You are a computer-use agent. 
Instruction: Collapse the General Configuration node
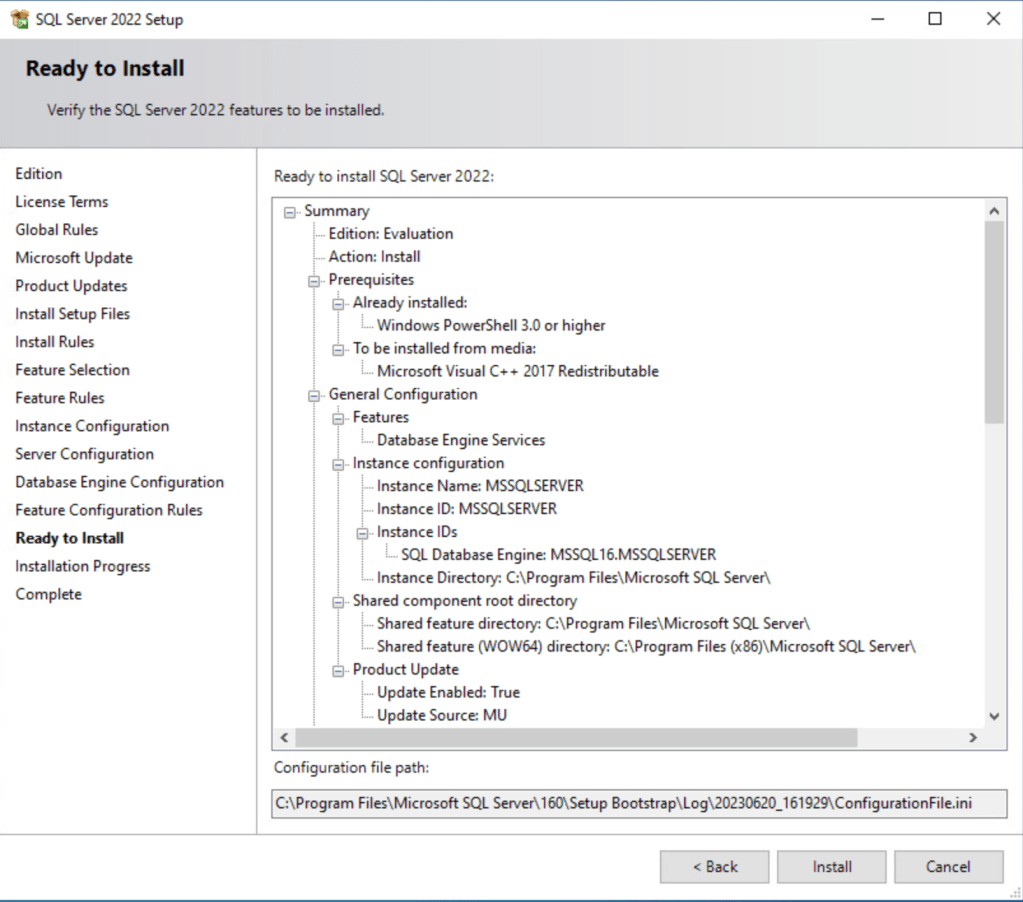(314, 395)
